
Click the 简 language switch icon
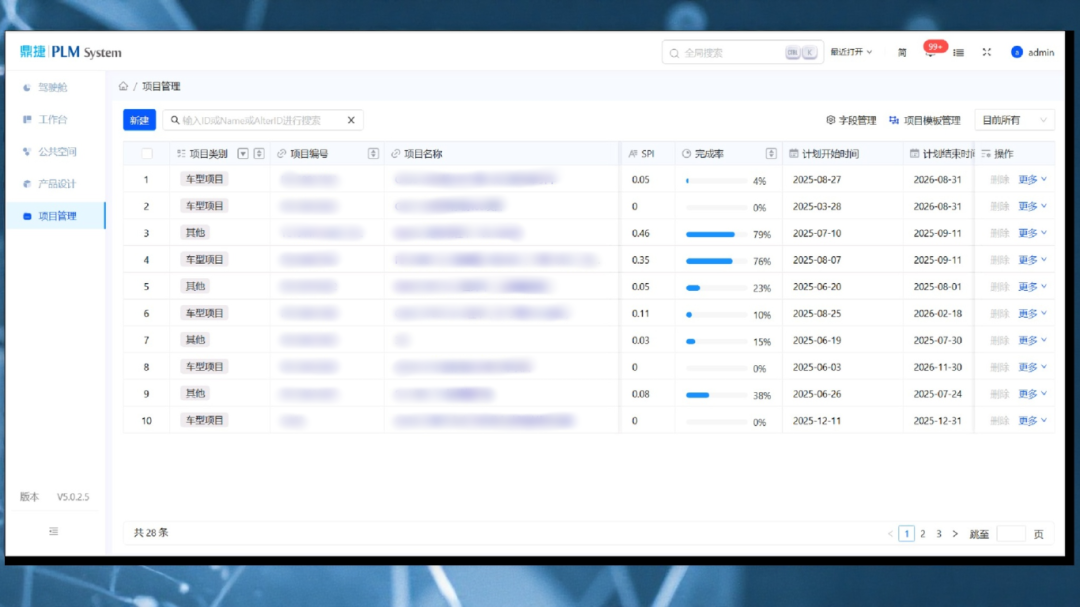[902, 52]
